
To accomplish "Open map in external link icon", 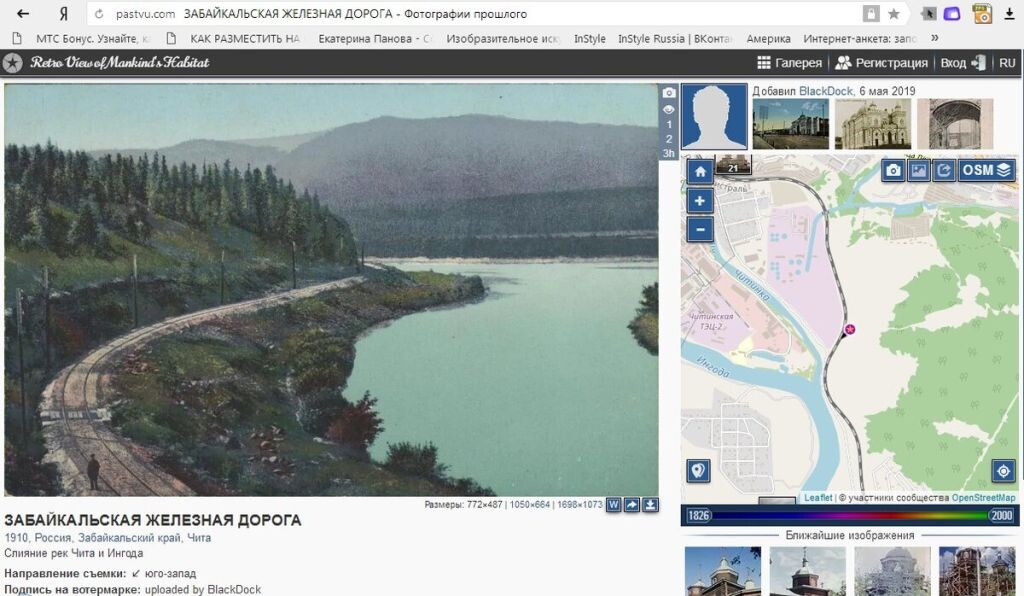I will click(944, 170).
